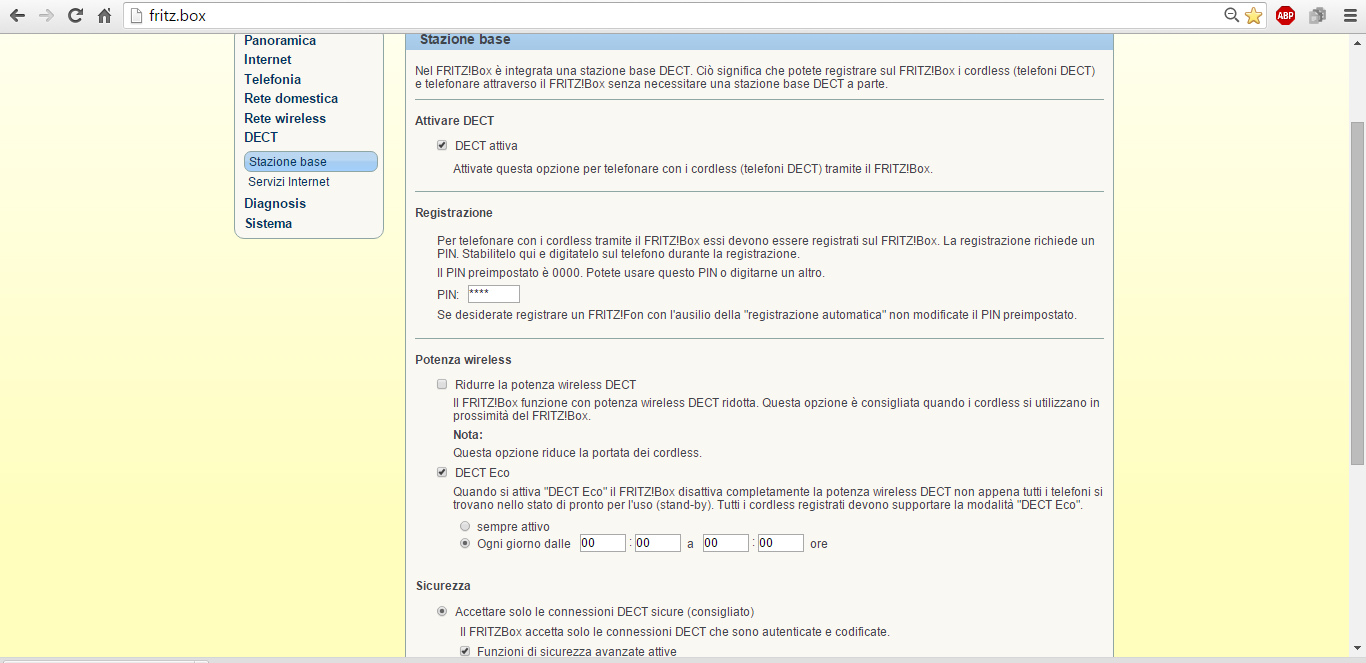Enable Ridurre la potenza wireless DECT
This screenshot has width=1366, height=663.
point(442,385)
